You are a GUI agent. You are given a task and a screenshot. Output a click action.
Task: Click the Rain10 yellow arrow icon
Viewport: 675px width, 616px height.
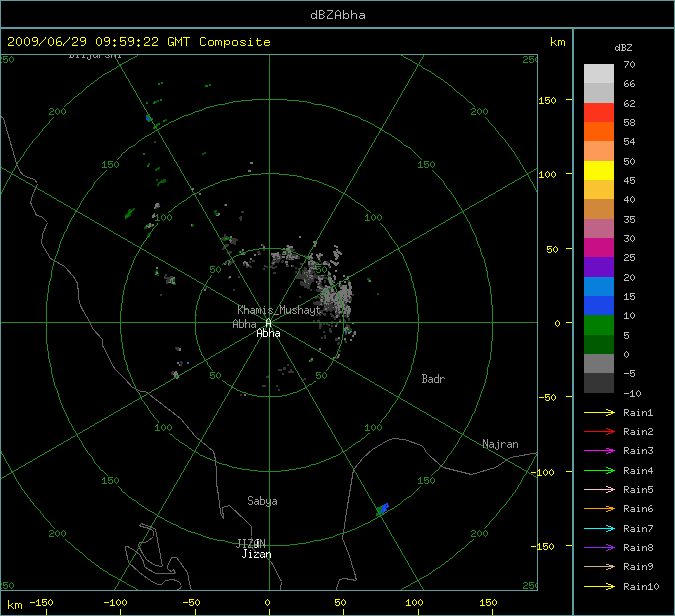[599, 586]
